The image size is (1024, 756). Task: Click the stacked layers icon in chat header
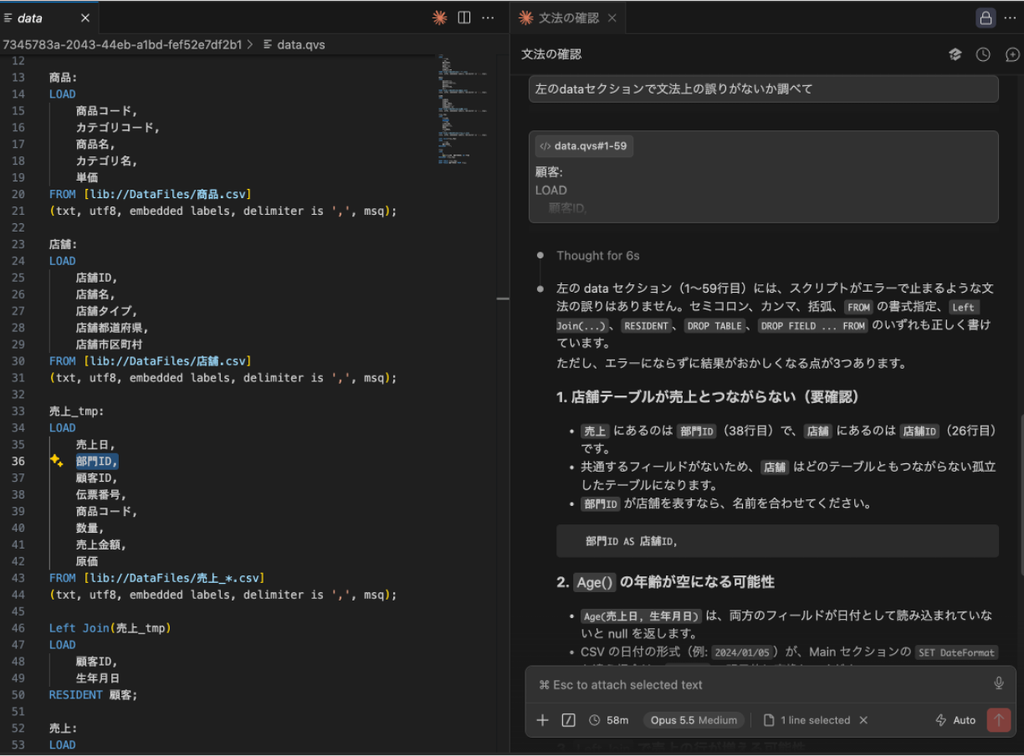[955, 55]
